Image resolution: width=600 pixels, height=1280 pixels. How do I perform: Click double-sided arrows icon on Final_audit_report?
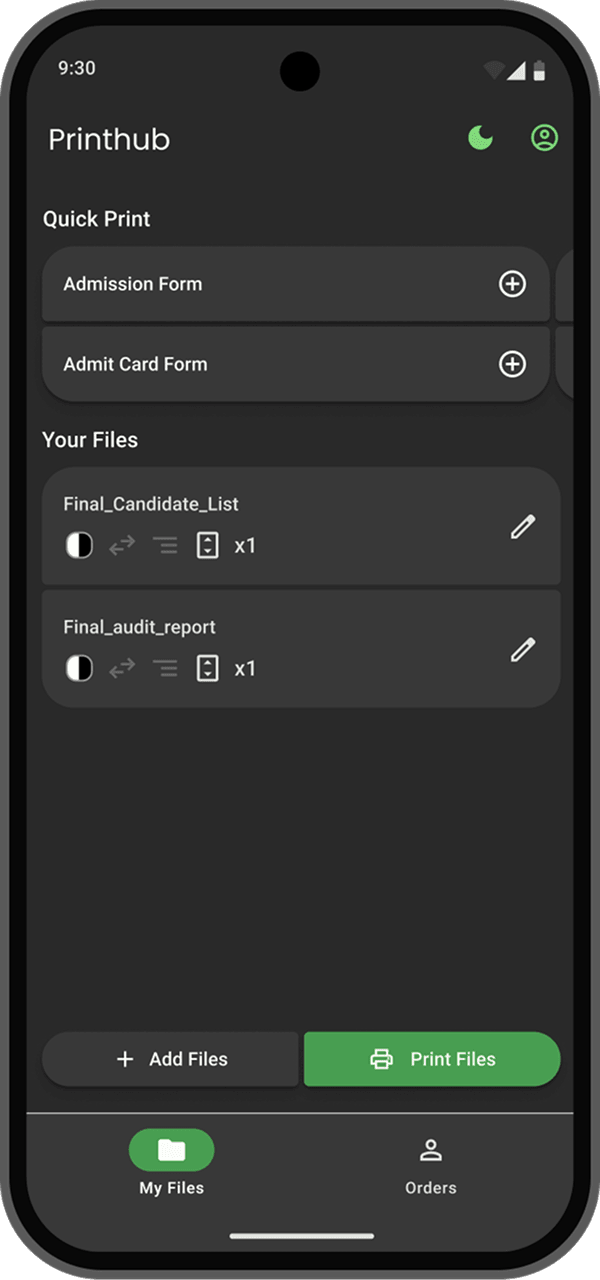pyautogui.click(x=122, y=669)
